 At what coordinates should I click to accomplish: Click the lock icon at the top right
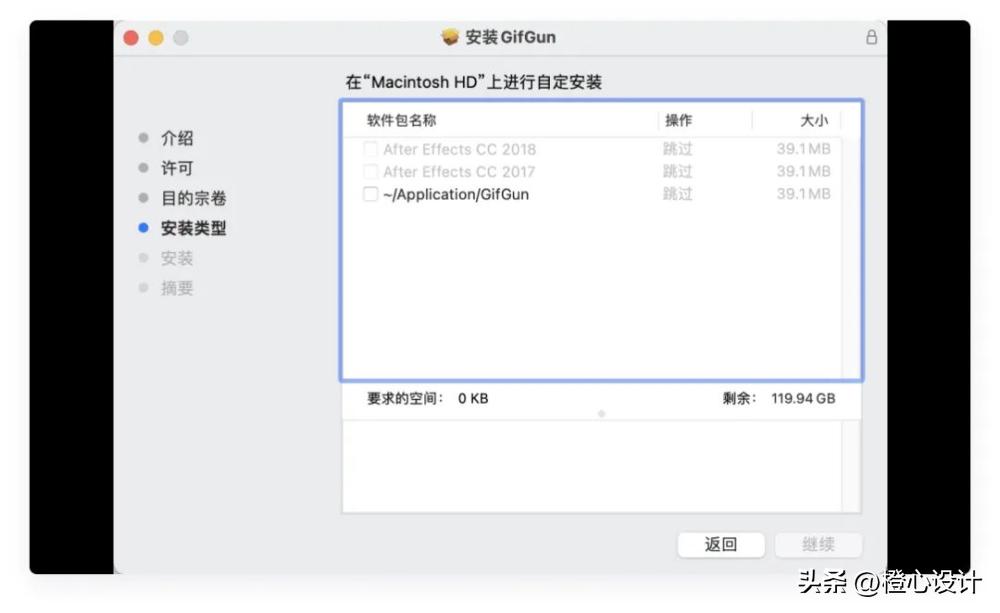pyautogui.click(x=871, y=36)
